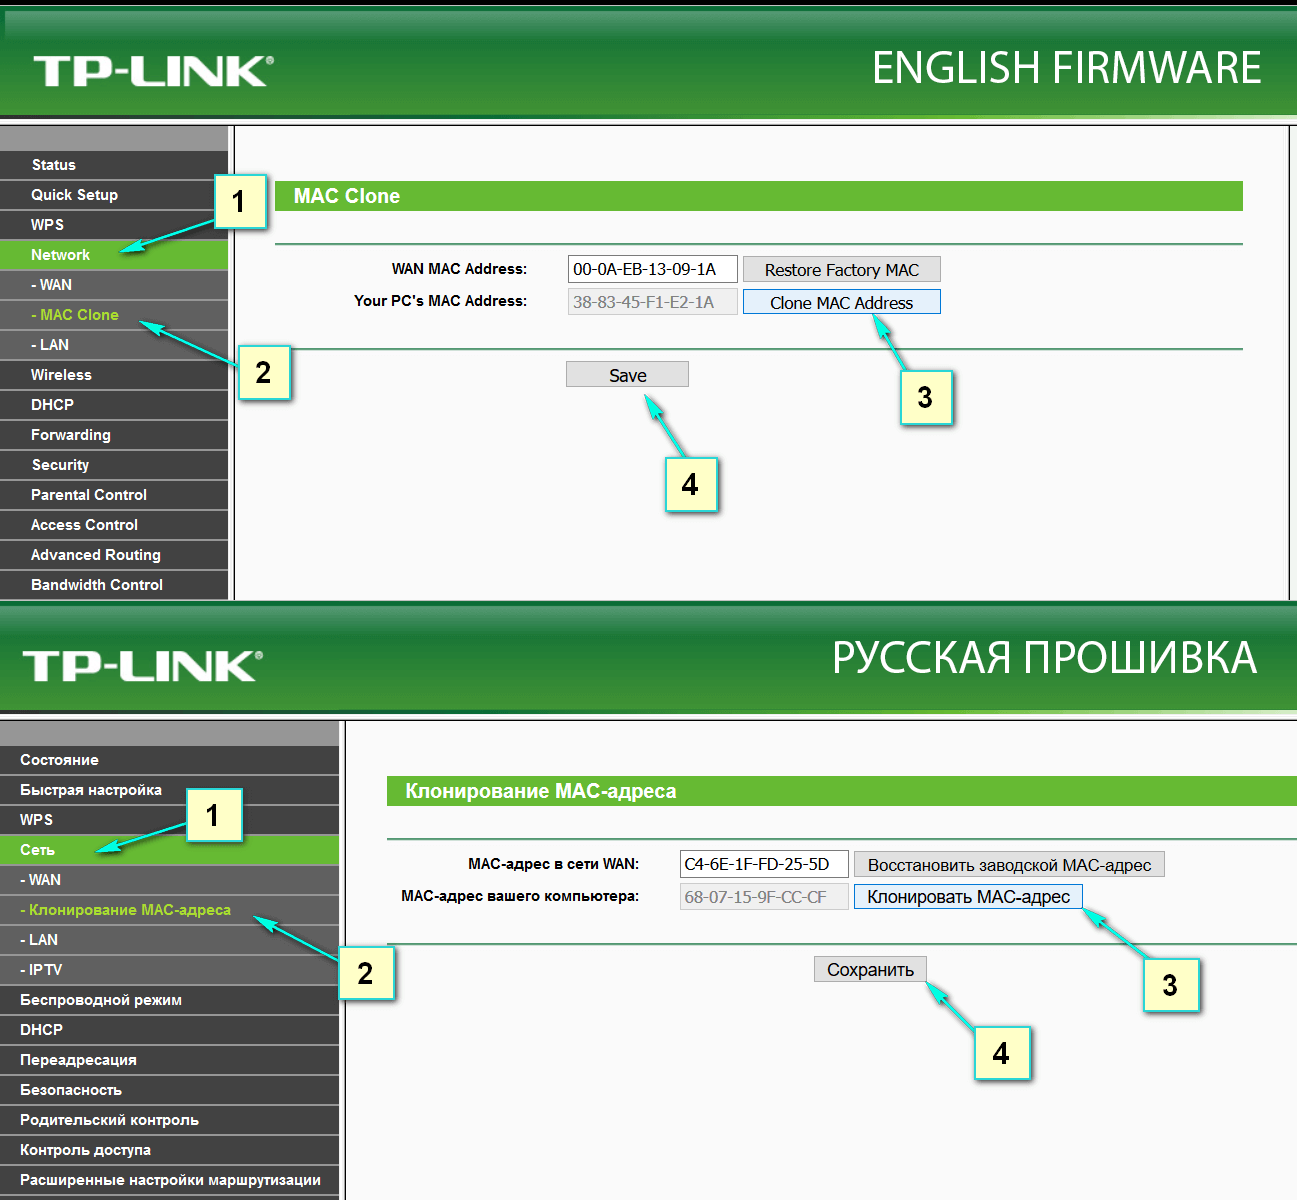This screenshot has height=1200, width=1297.
Task: Click the Forwarding menu item
Action: (x=71, y=435)
